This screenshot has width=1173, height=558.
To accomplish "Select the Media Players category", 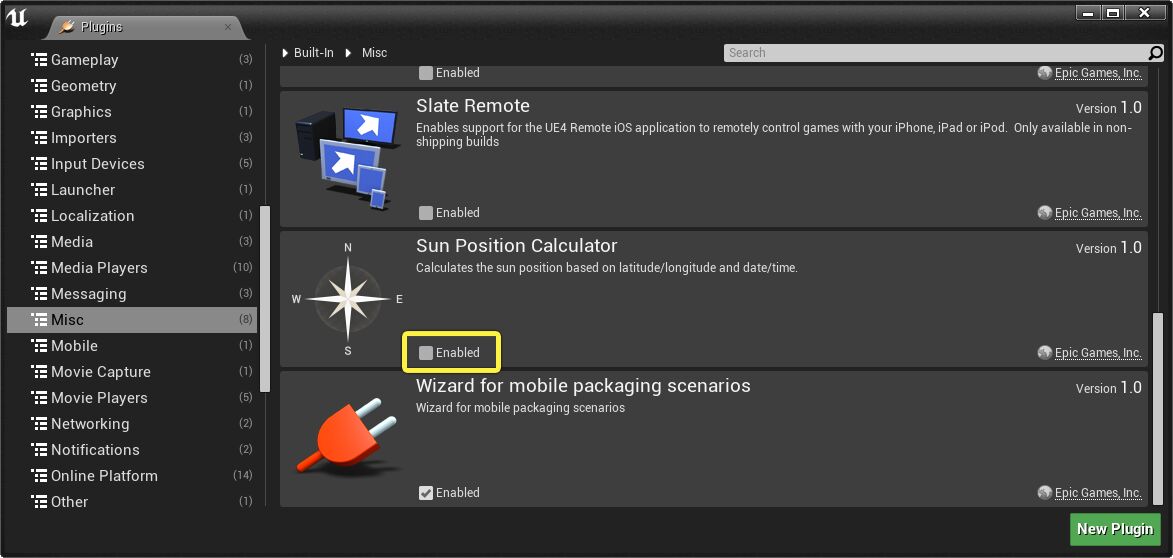I will (99, 268).
